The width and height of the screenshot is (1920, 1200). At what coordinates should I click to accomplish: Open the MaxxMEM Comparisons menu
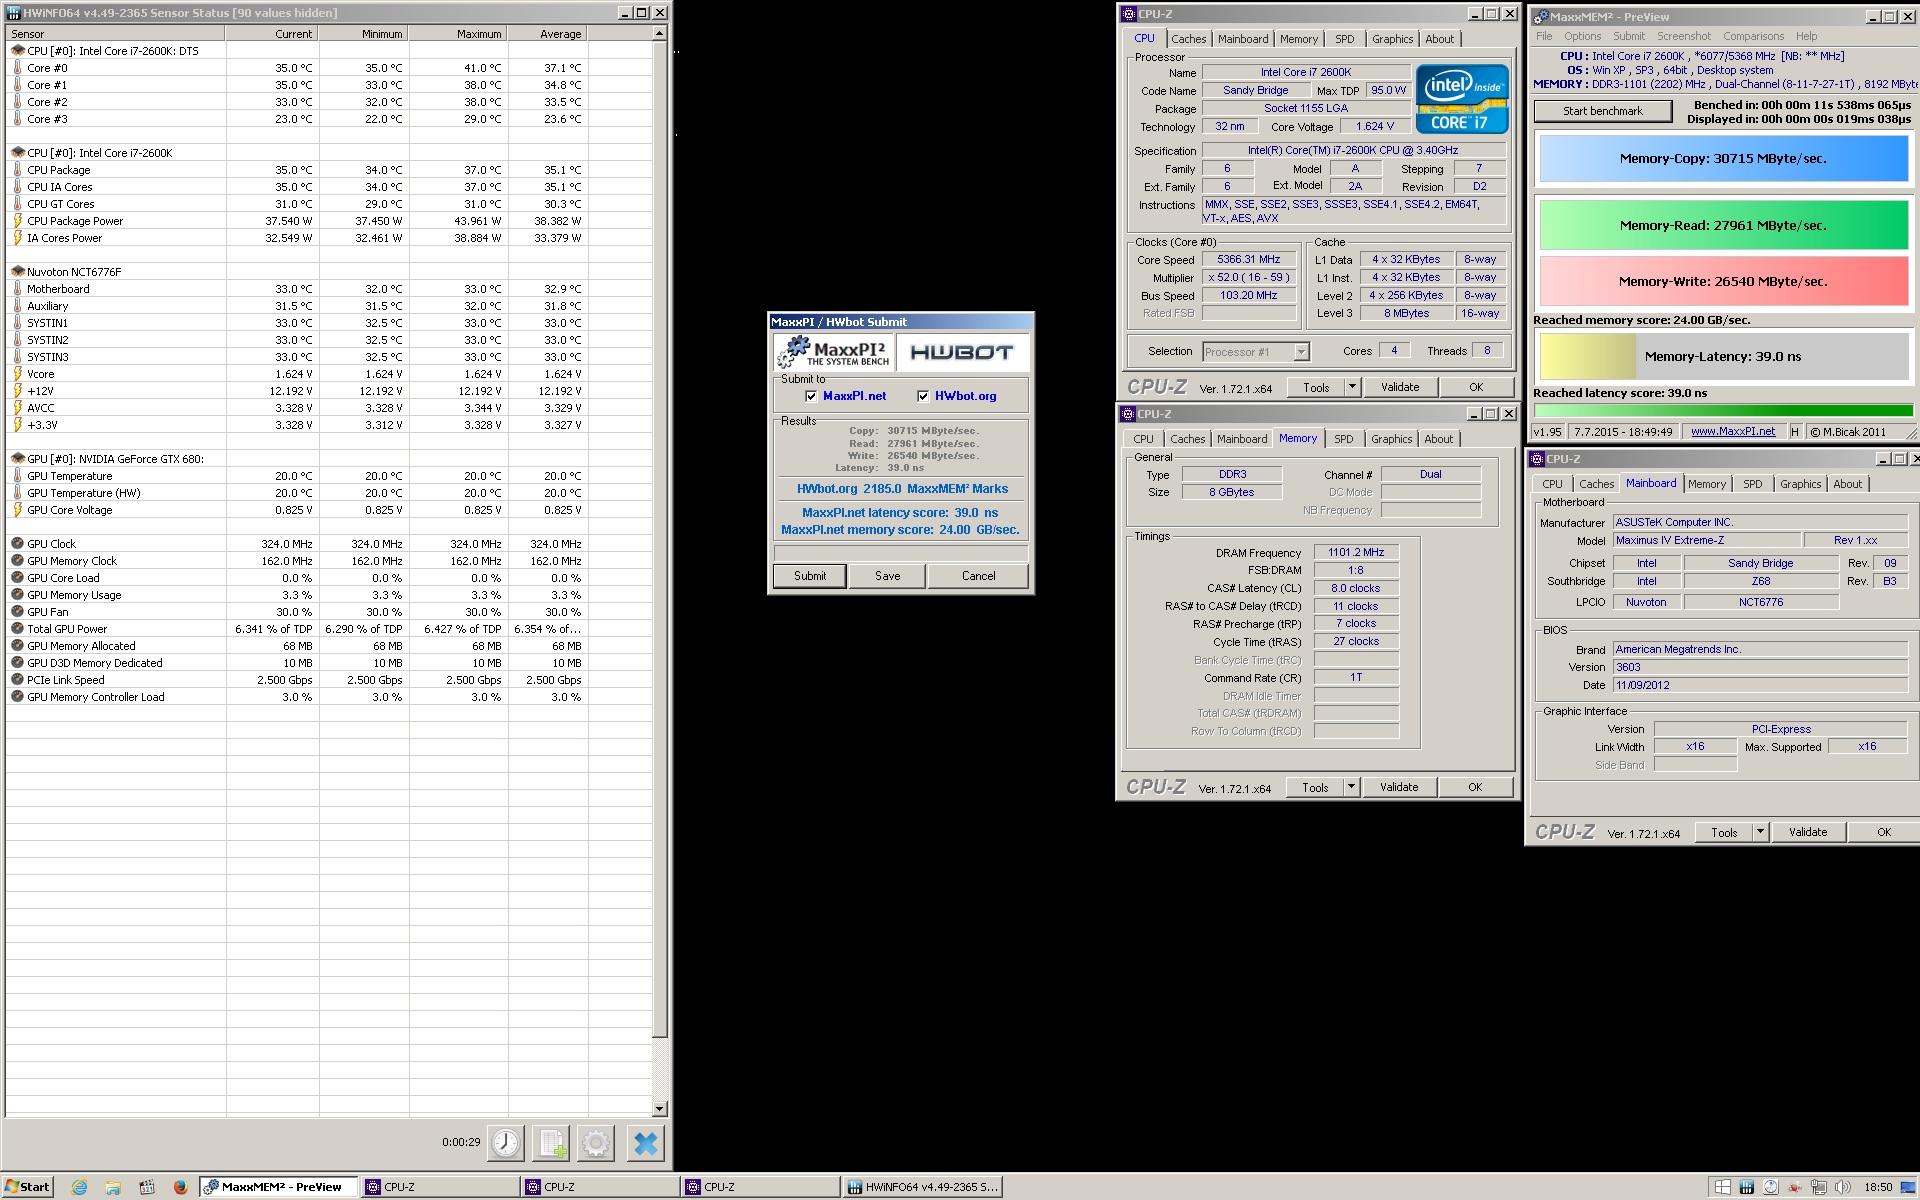pyautogui.click(x=1753, y=36)
